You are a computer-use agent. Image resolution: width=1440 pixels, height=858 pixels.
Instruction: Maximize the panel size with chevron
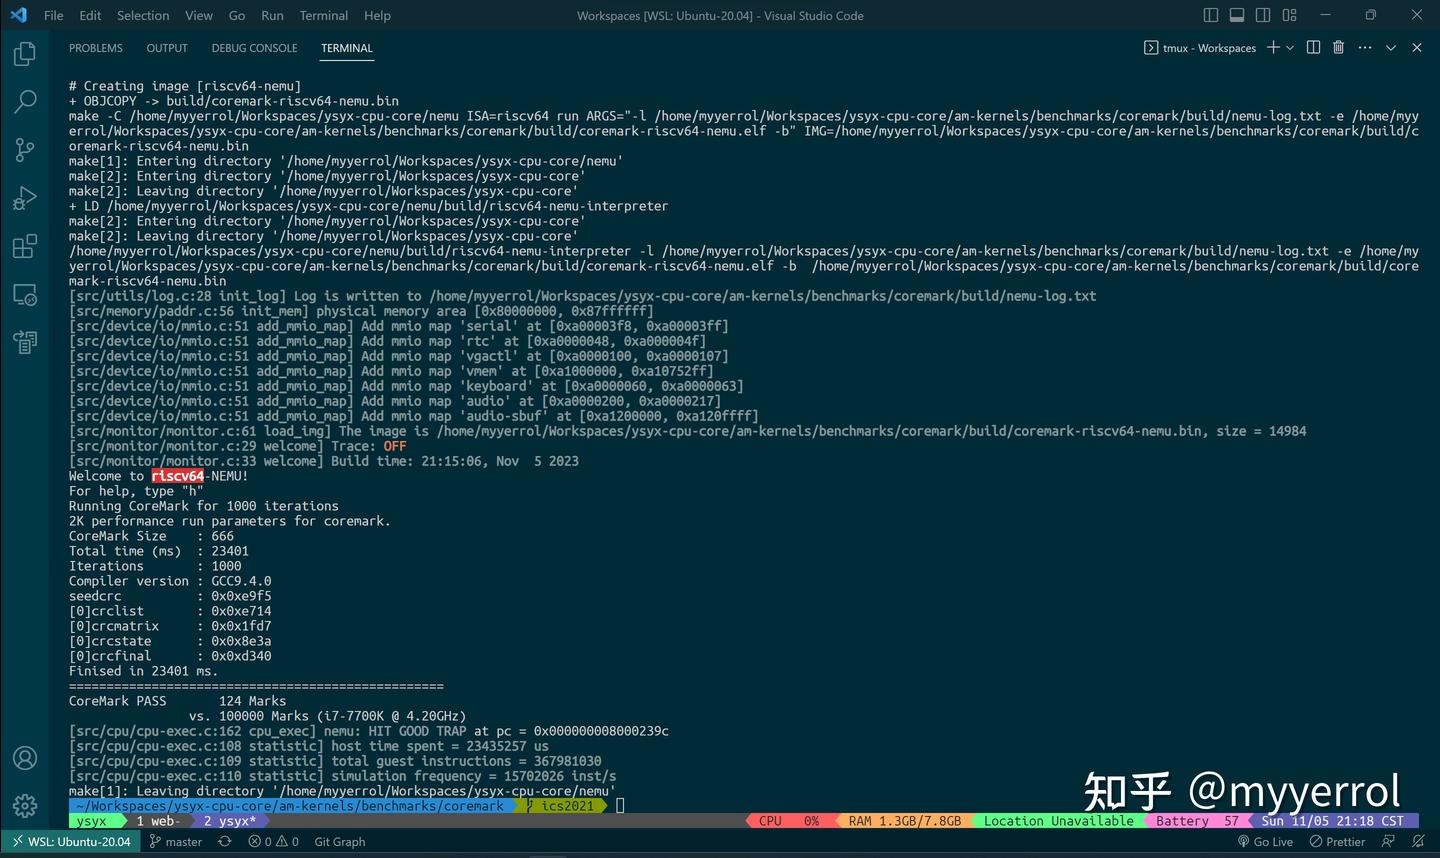1391,48
